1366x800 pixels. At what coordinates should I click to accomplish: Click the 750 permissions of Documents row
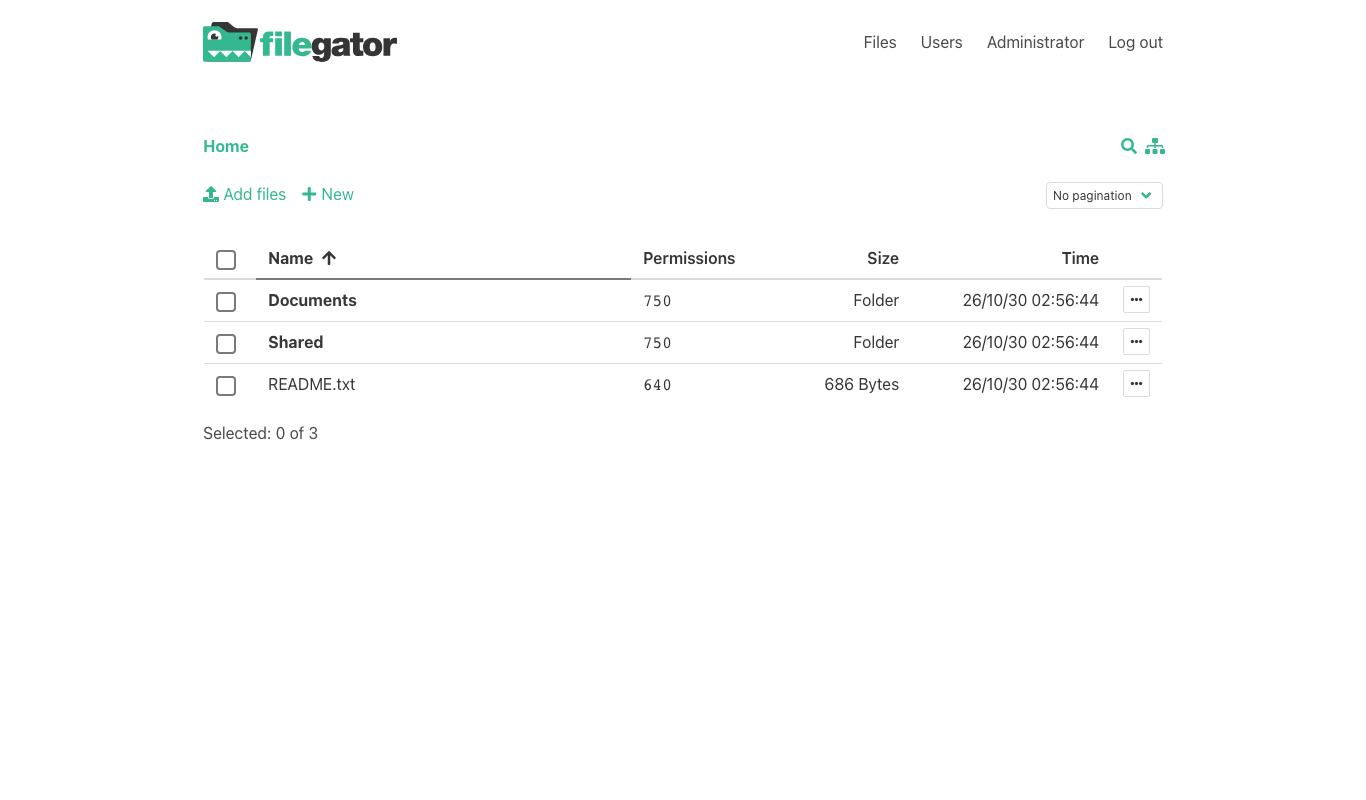[x=657, y=301]
